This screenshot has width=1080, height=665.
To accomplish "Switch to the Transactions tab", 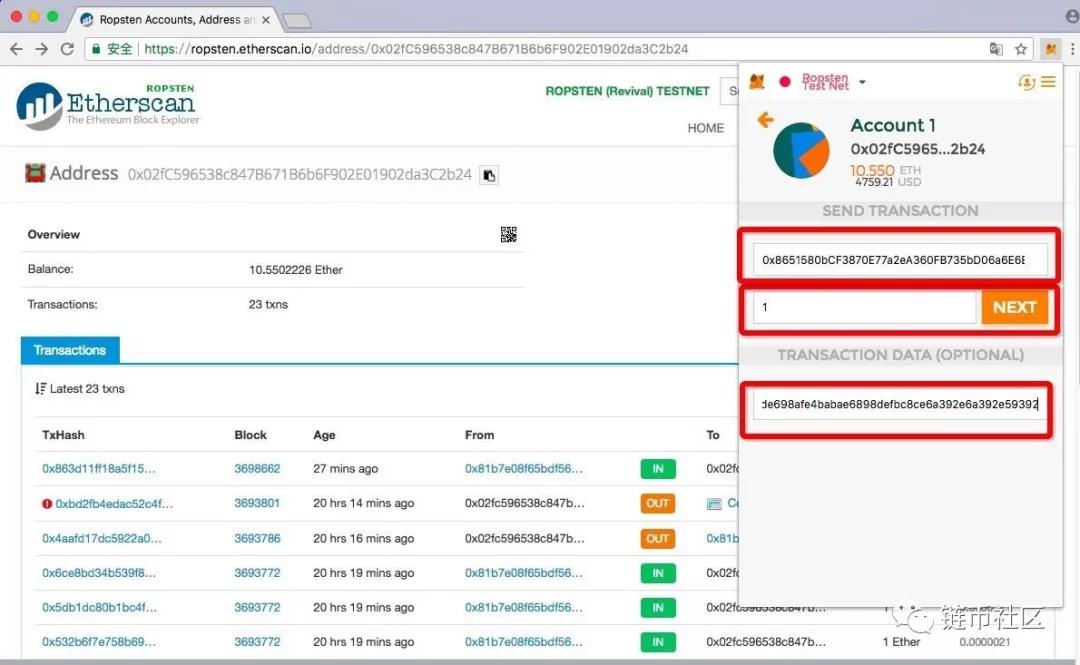I will click(x=70, y=350).
